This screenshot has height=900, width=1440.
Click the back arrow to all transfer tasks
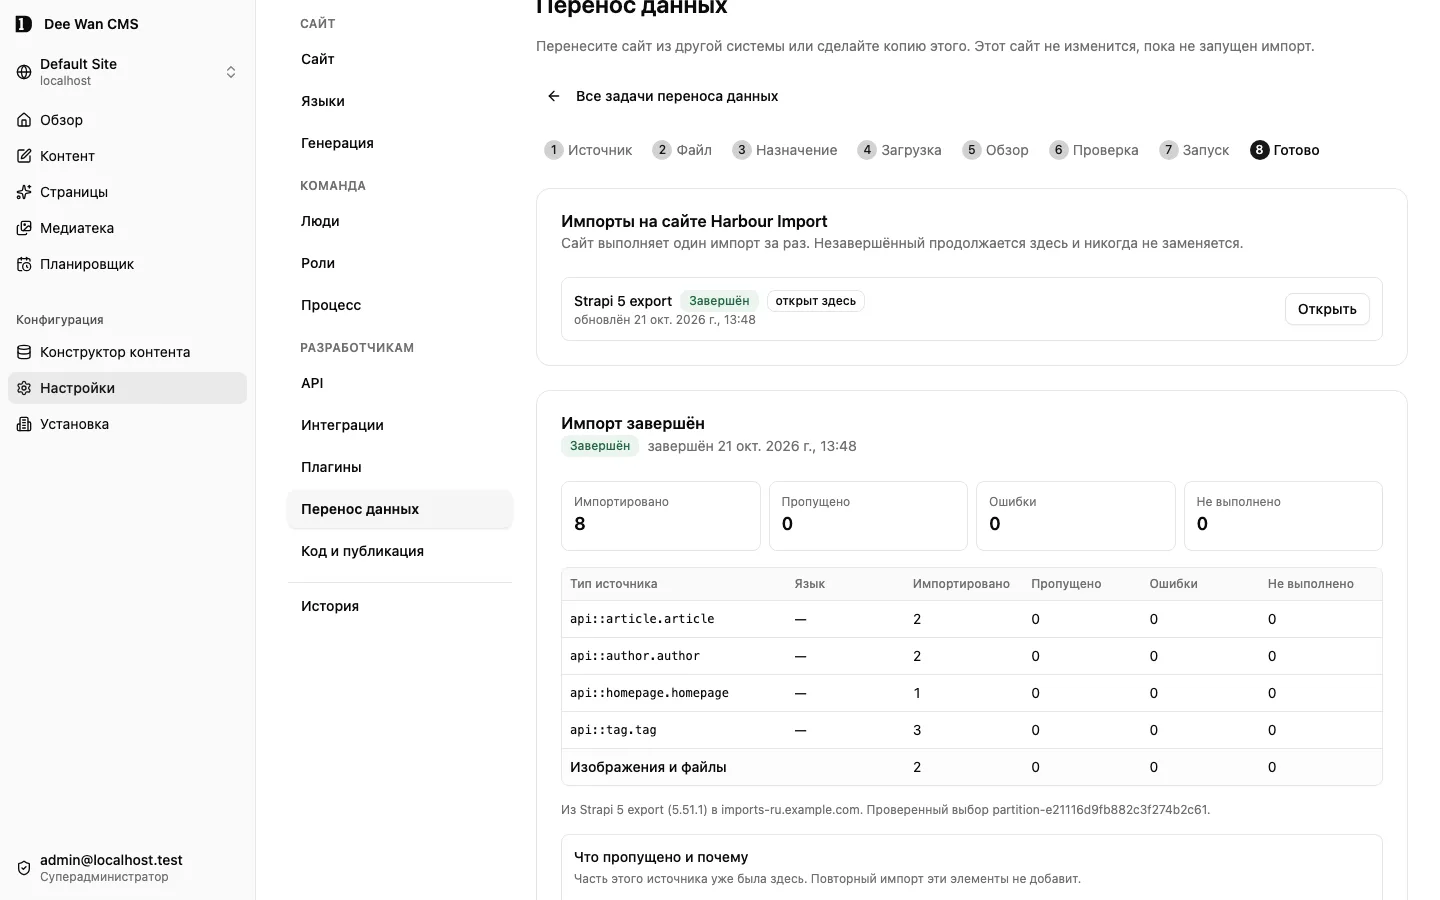click(553, 96)
